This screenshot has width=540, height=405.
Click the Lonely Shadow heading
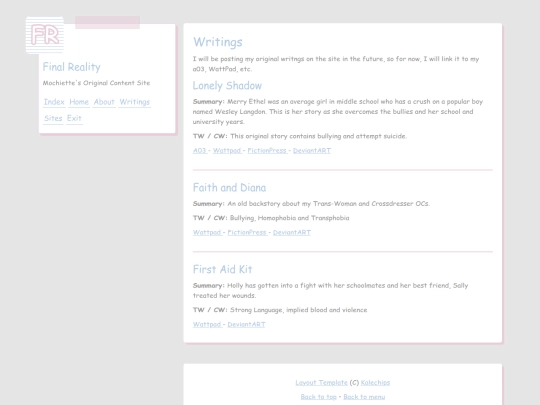tap(227, 85)
